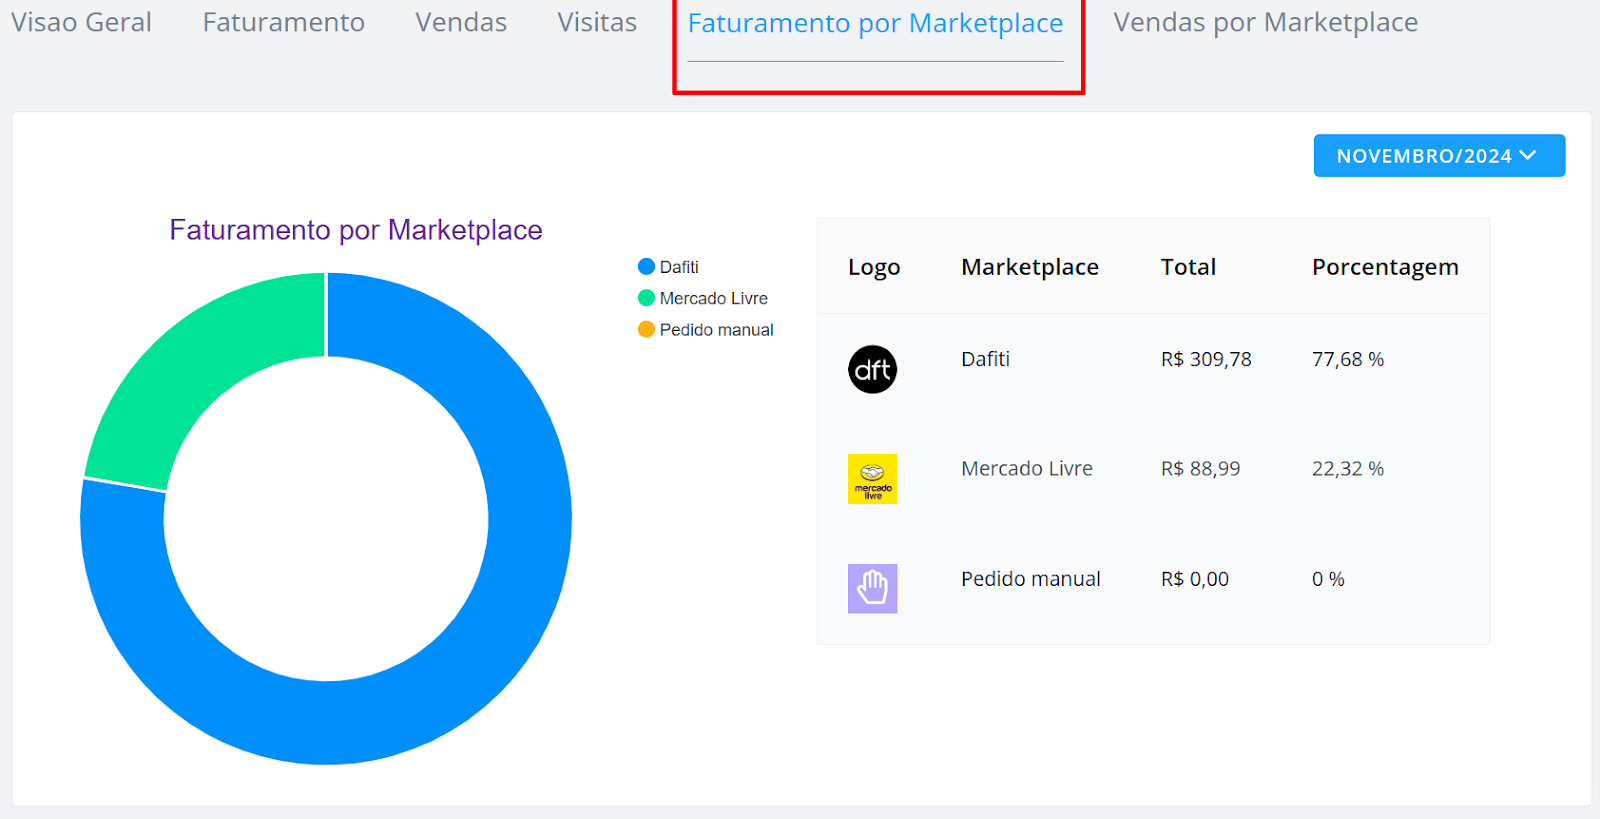
Task: Click the R$ 309,78 total value
Action: pos(1206,359)
